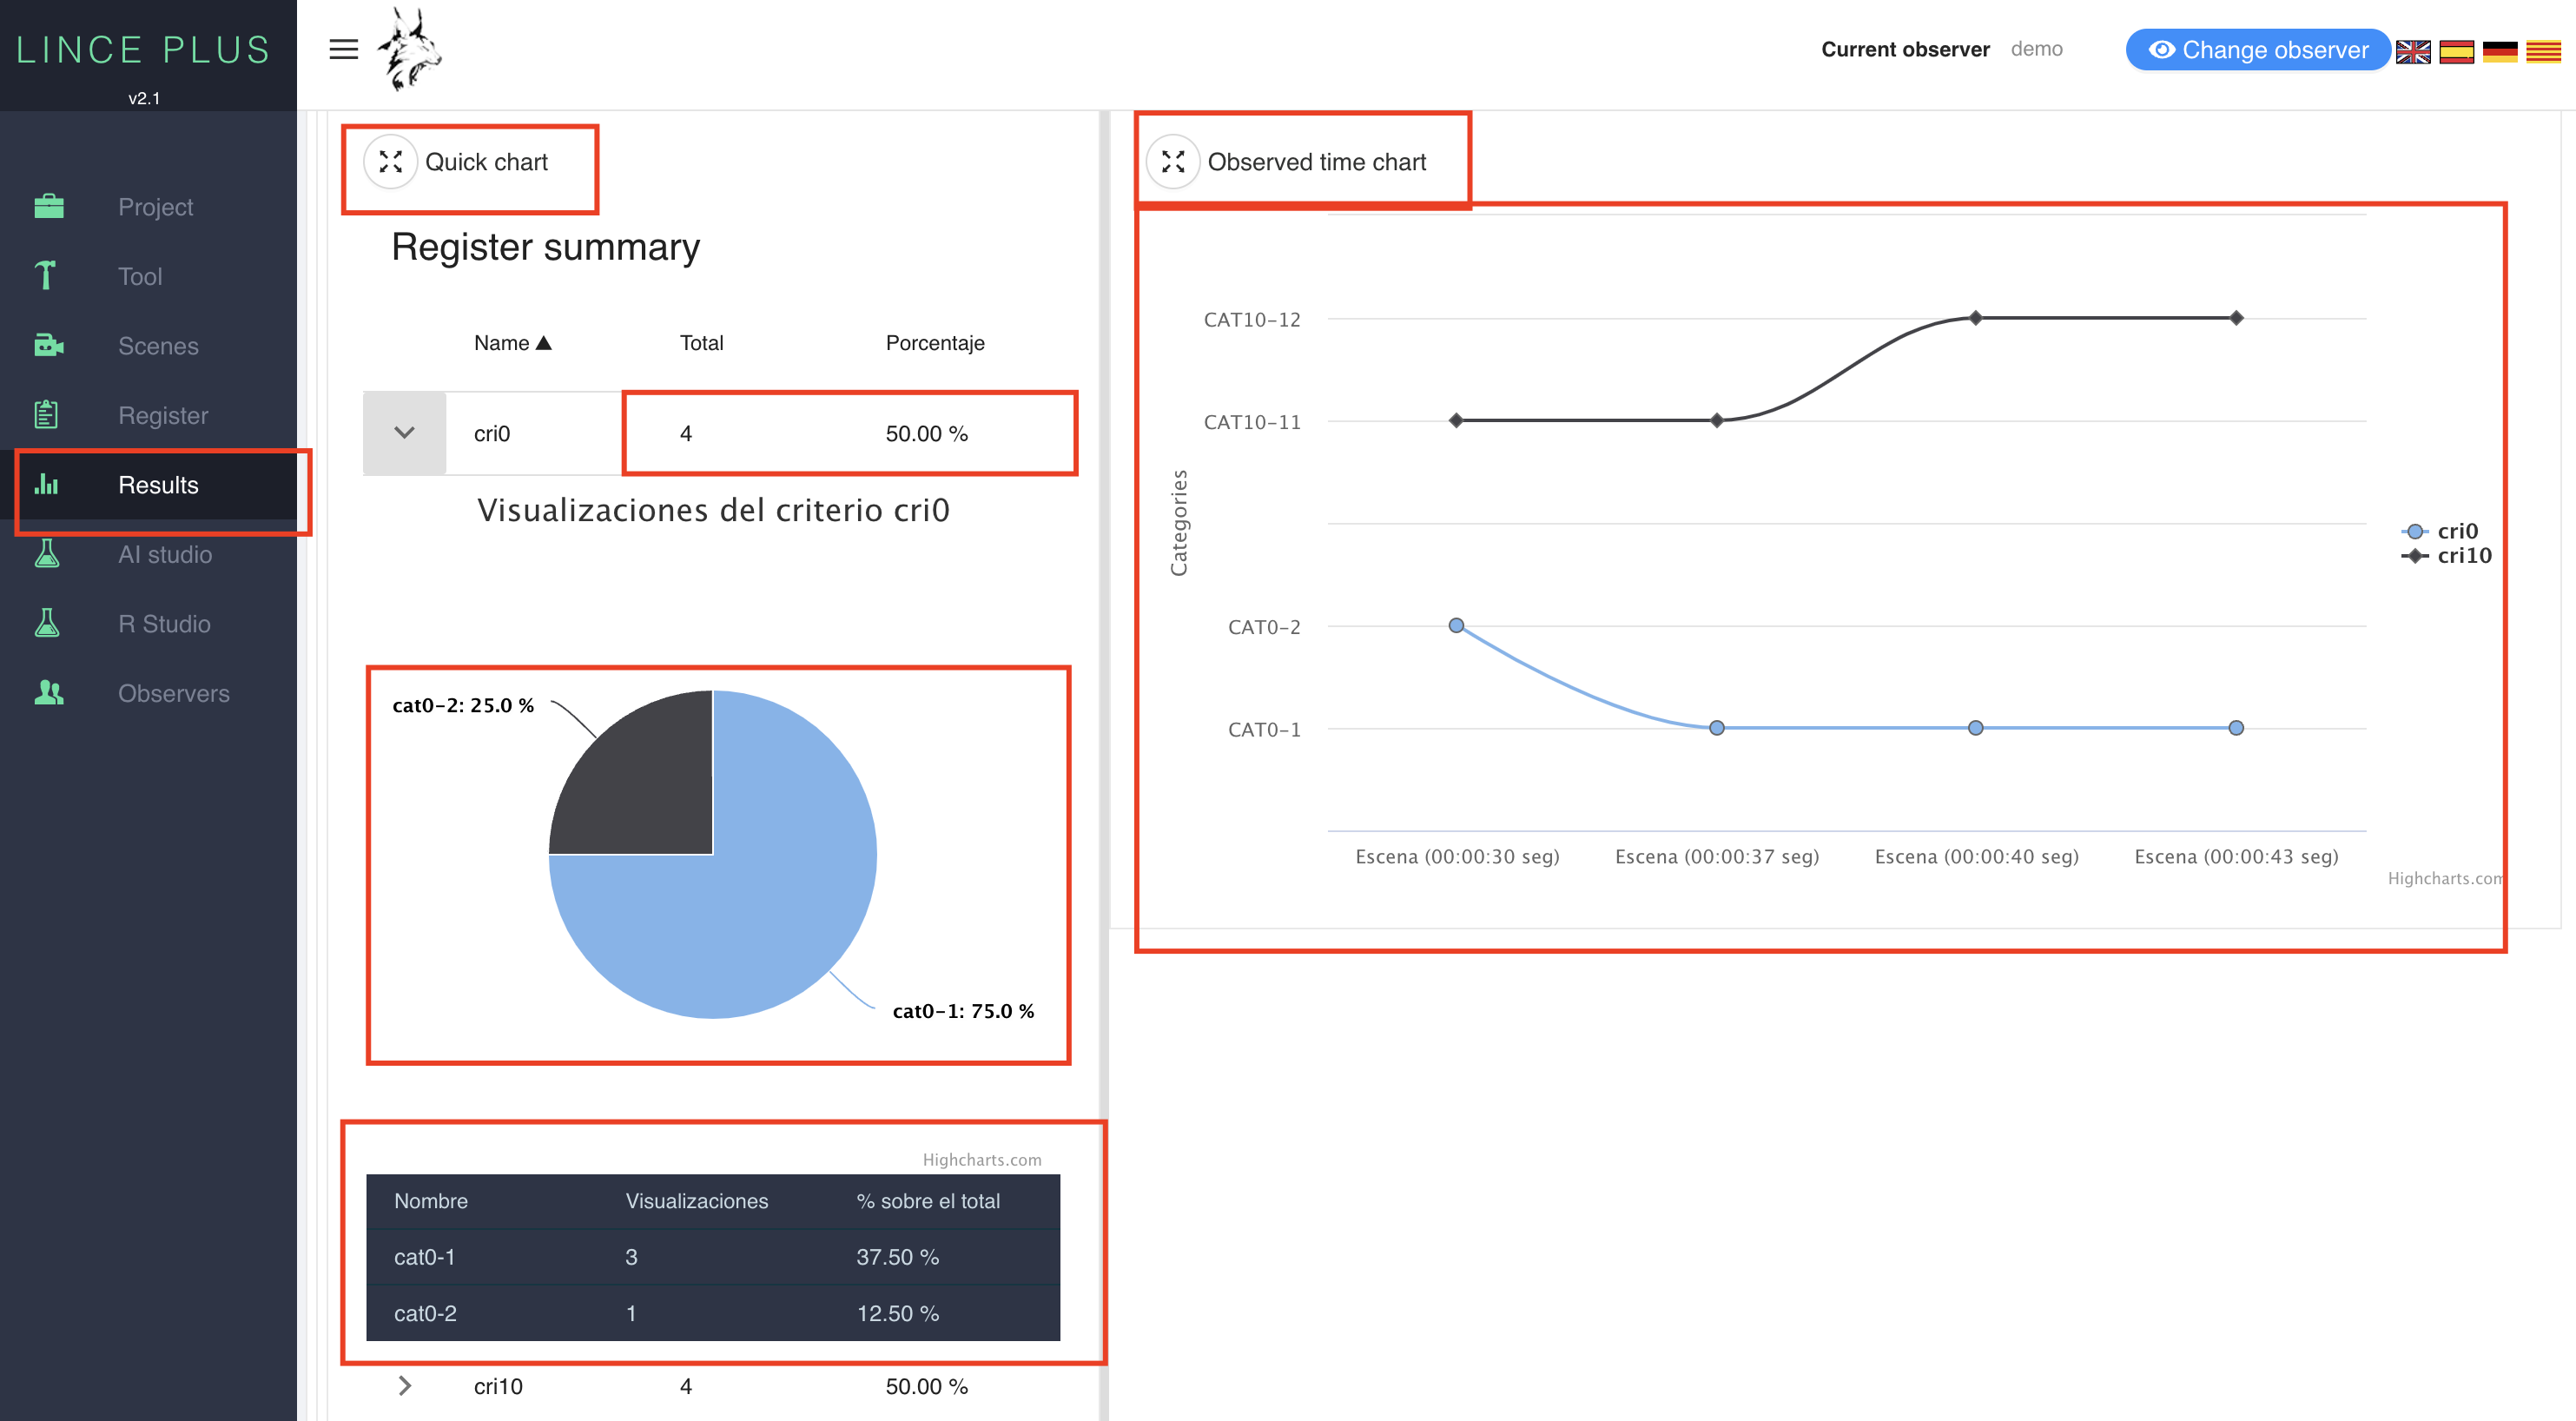Open the Tool menu item
The height and width of the screenshot is (1421, 2576).
148,276
